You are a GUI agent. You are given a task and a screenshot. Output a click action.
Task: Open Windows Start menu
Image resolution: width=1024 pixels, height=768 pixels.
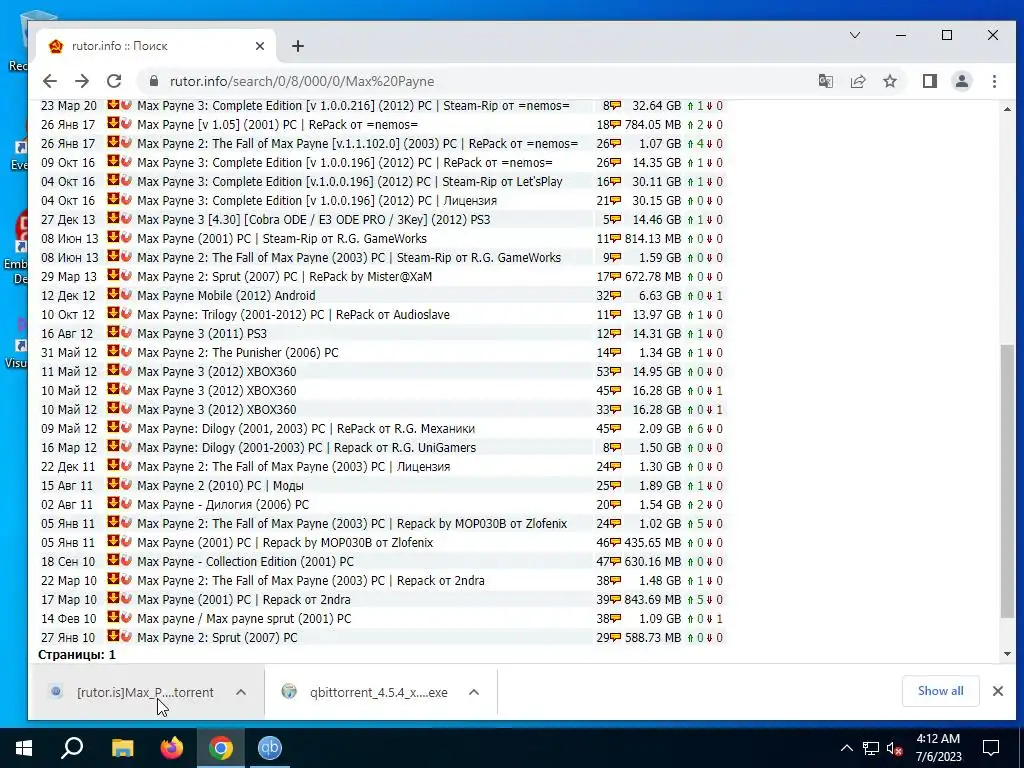tap(24, 748)
